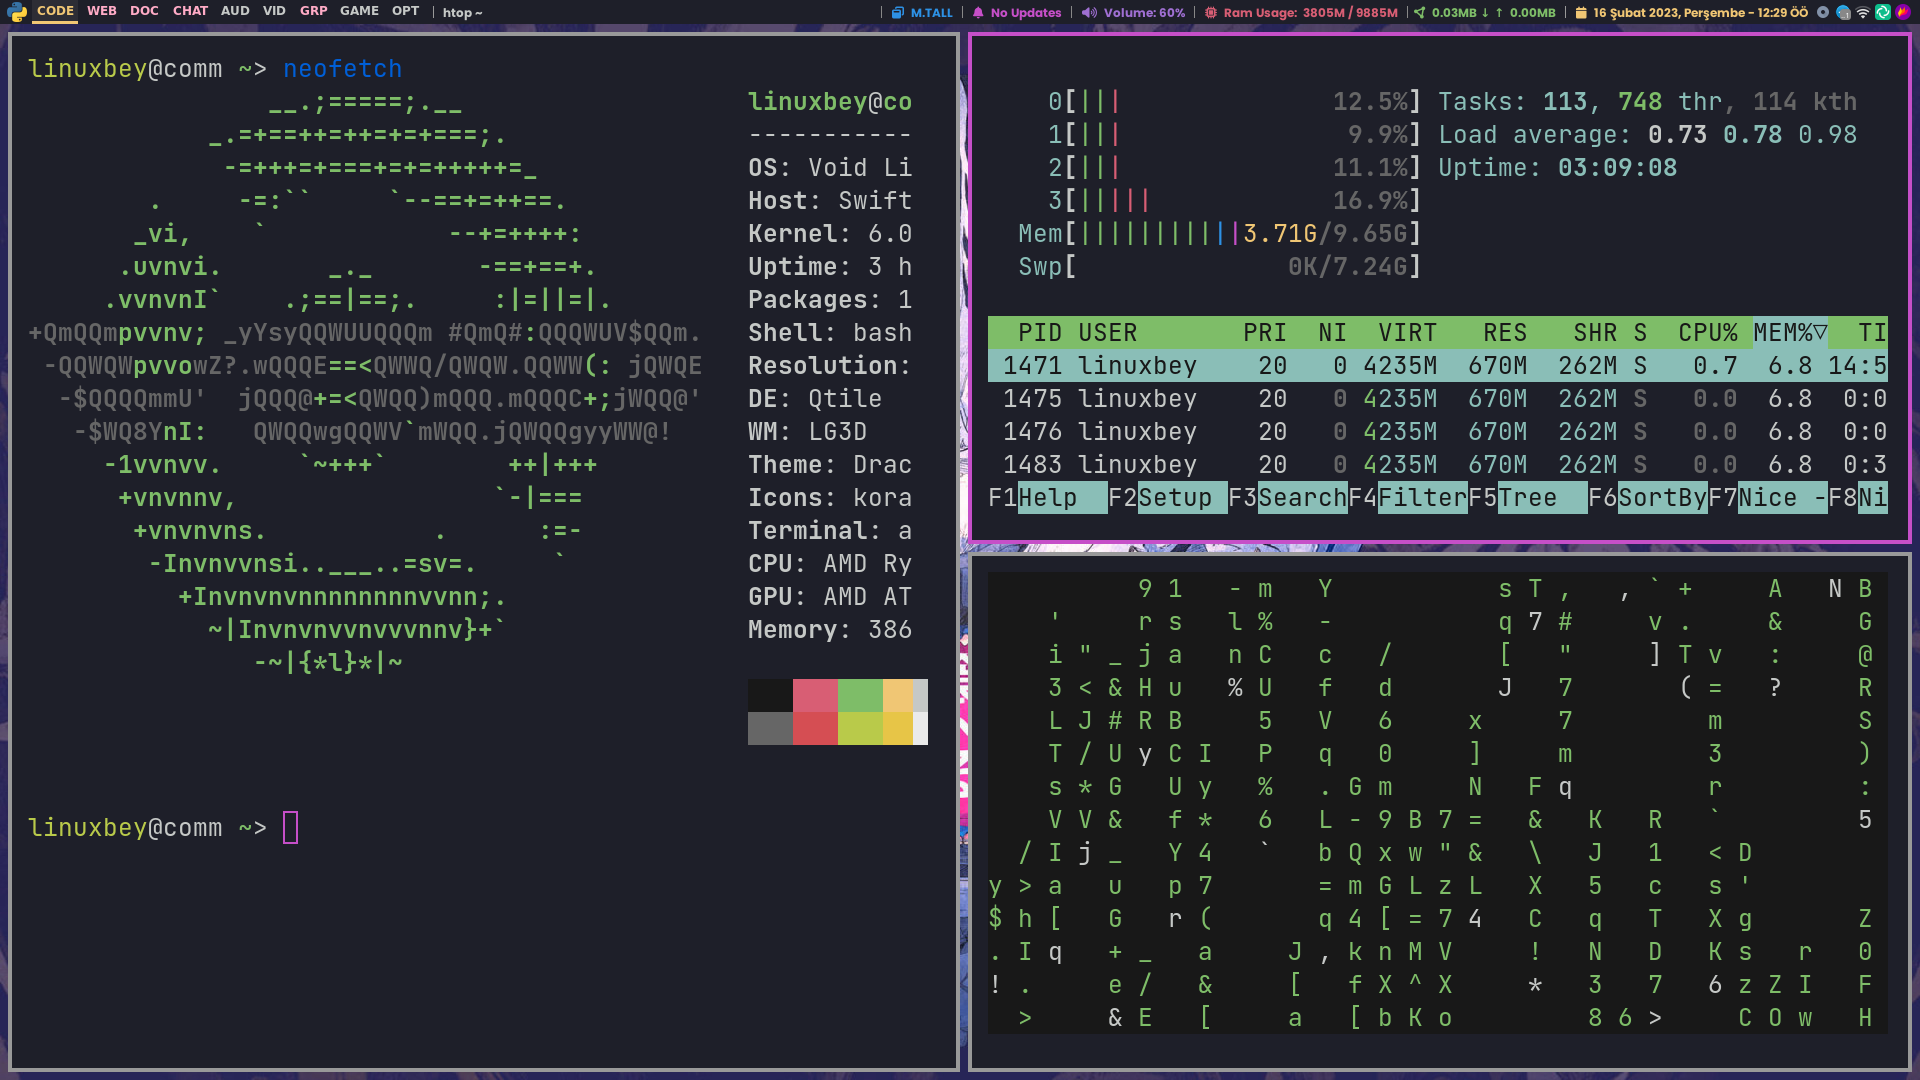This screenshot has width=1920, height=1080.
Task: Open the GAME workspace group
Action: tap(359, 11)
